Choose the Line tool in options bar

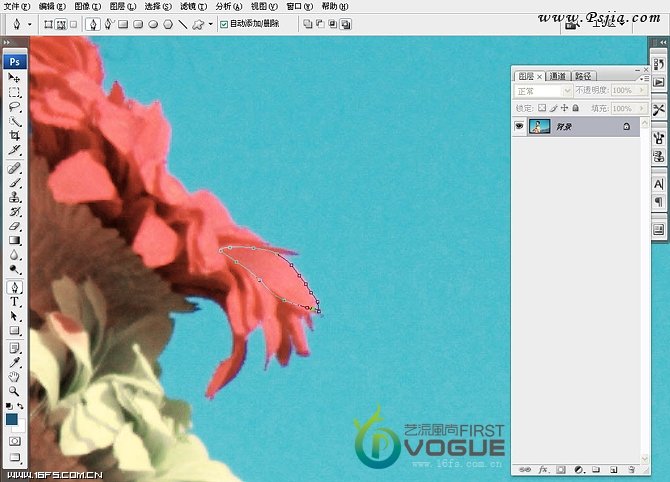[x=183, y=23]
